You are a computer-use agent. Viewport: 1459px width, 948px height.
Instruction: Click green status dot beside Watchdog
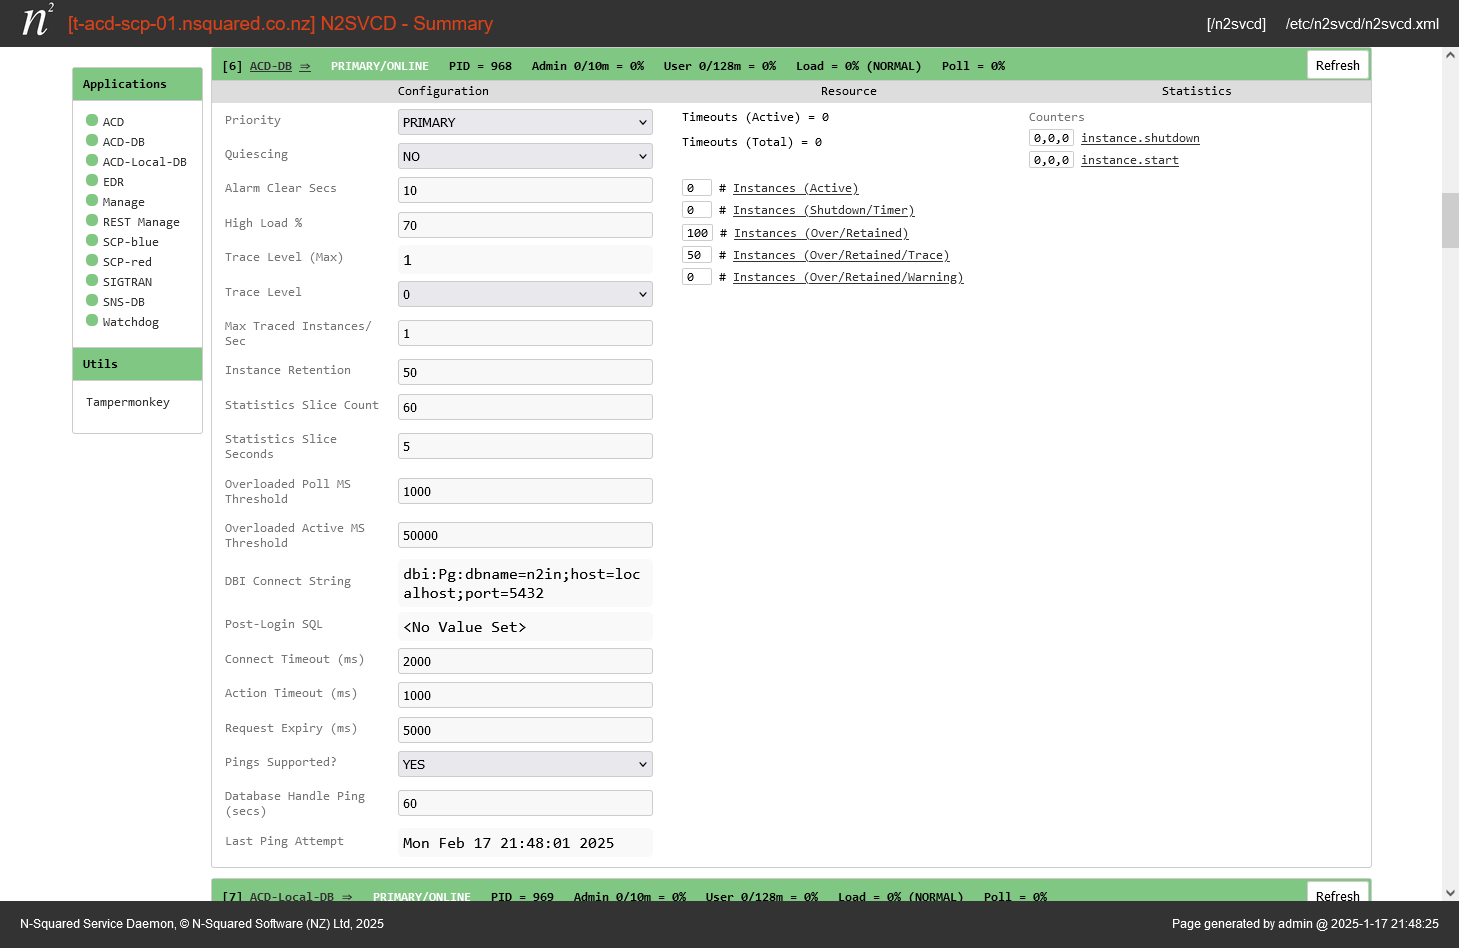[92, 321]
